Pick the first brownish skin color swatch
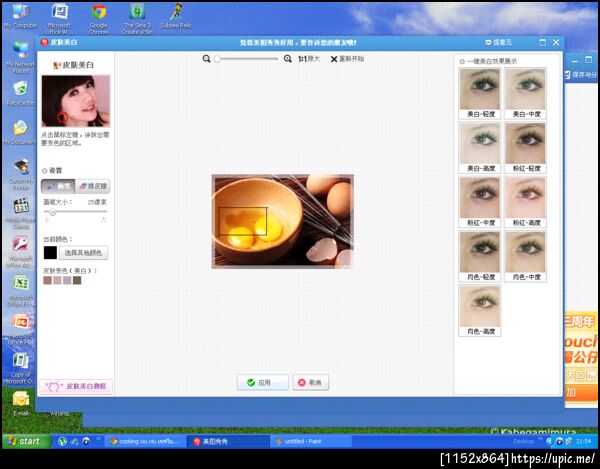The width and height of the screenshot is (600, 469). (47, 280)
